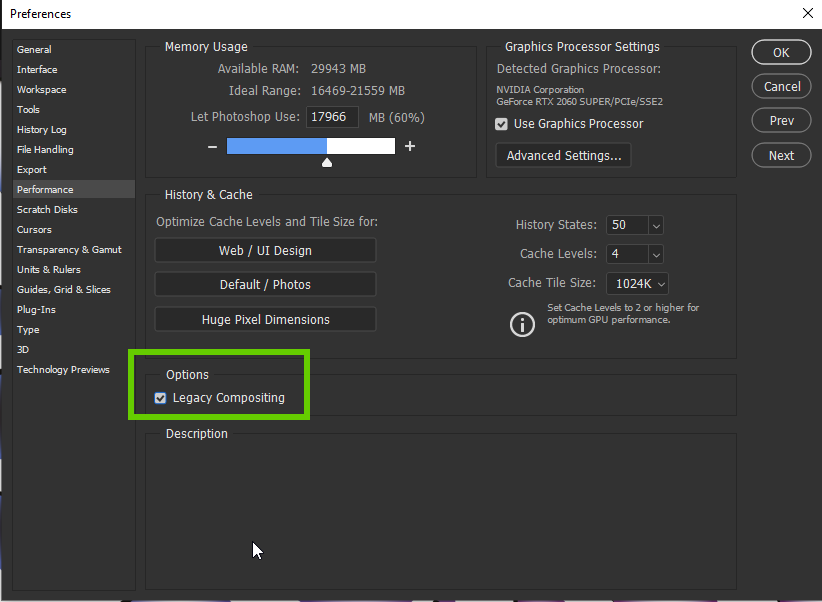Toggle Use Graphics Processor checkbox
822x602 pixels.
[501, 124]
